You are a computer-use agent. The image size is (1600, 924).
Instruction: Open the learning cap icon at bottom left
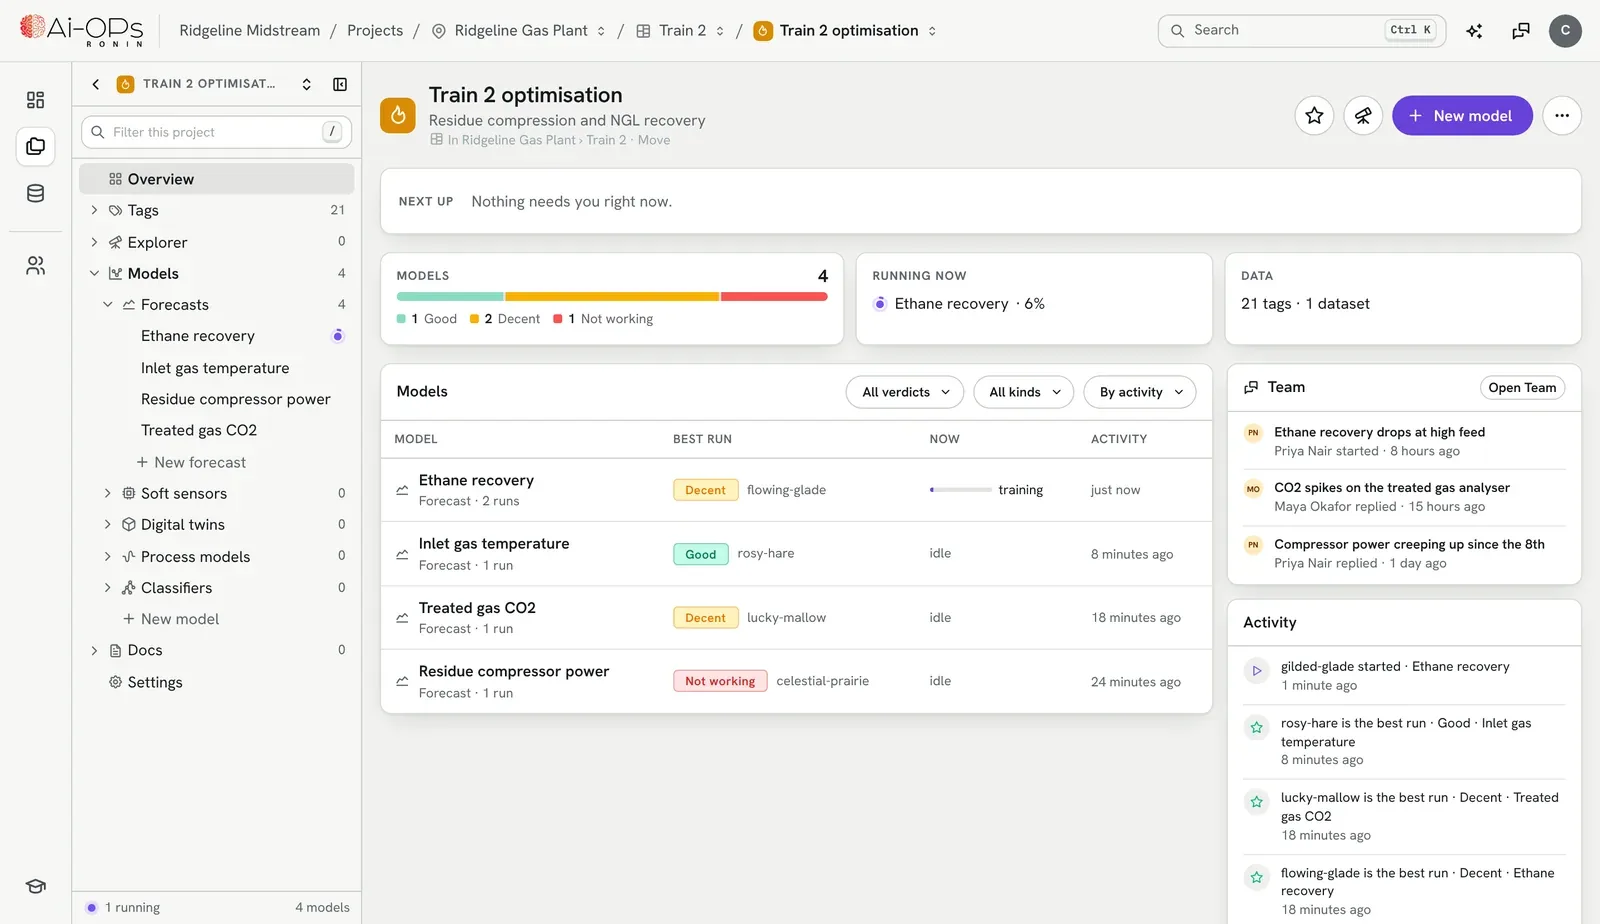click(x=35, y=886)
